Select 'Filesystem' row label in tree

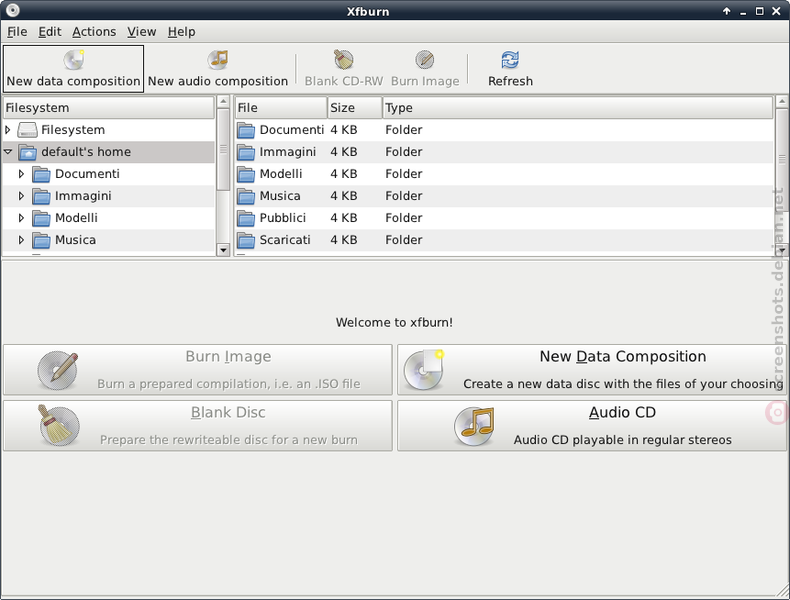click(x=73, y=130)
